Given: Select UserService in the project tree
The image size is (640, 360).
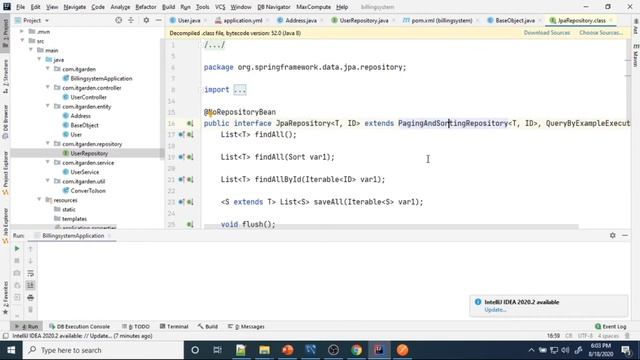Looking at the screenshot, I should [x=84, y=172].
